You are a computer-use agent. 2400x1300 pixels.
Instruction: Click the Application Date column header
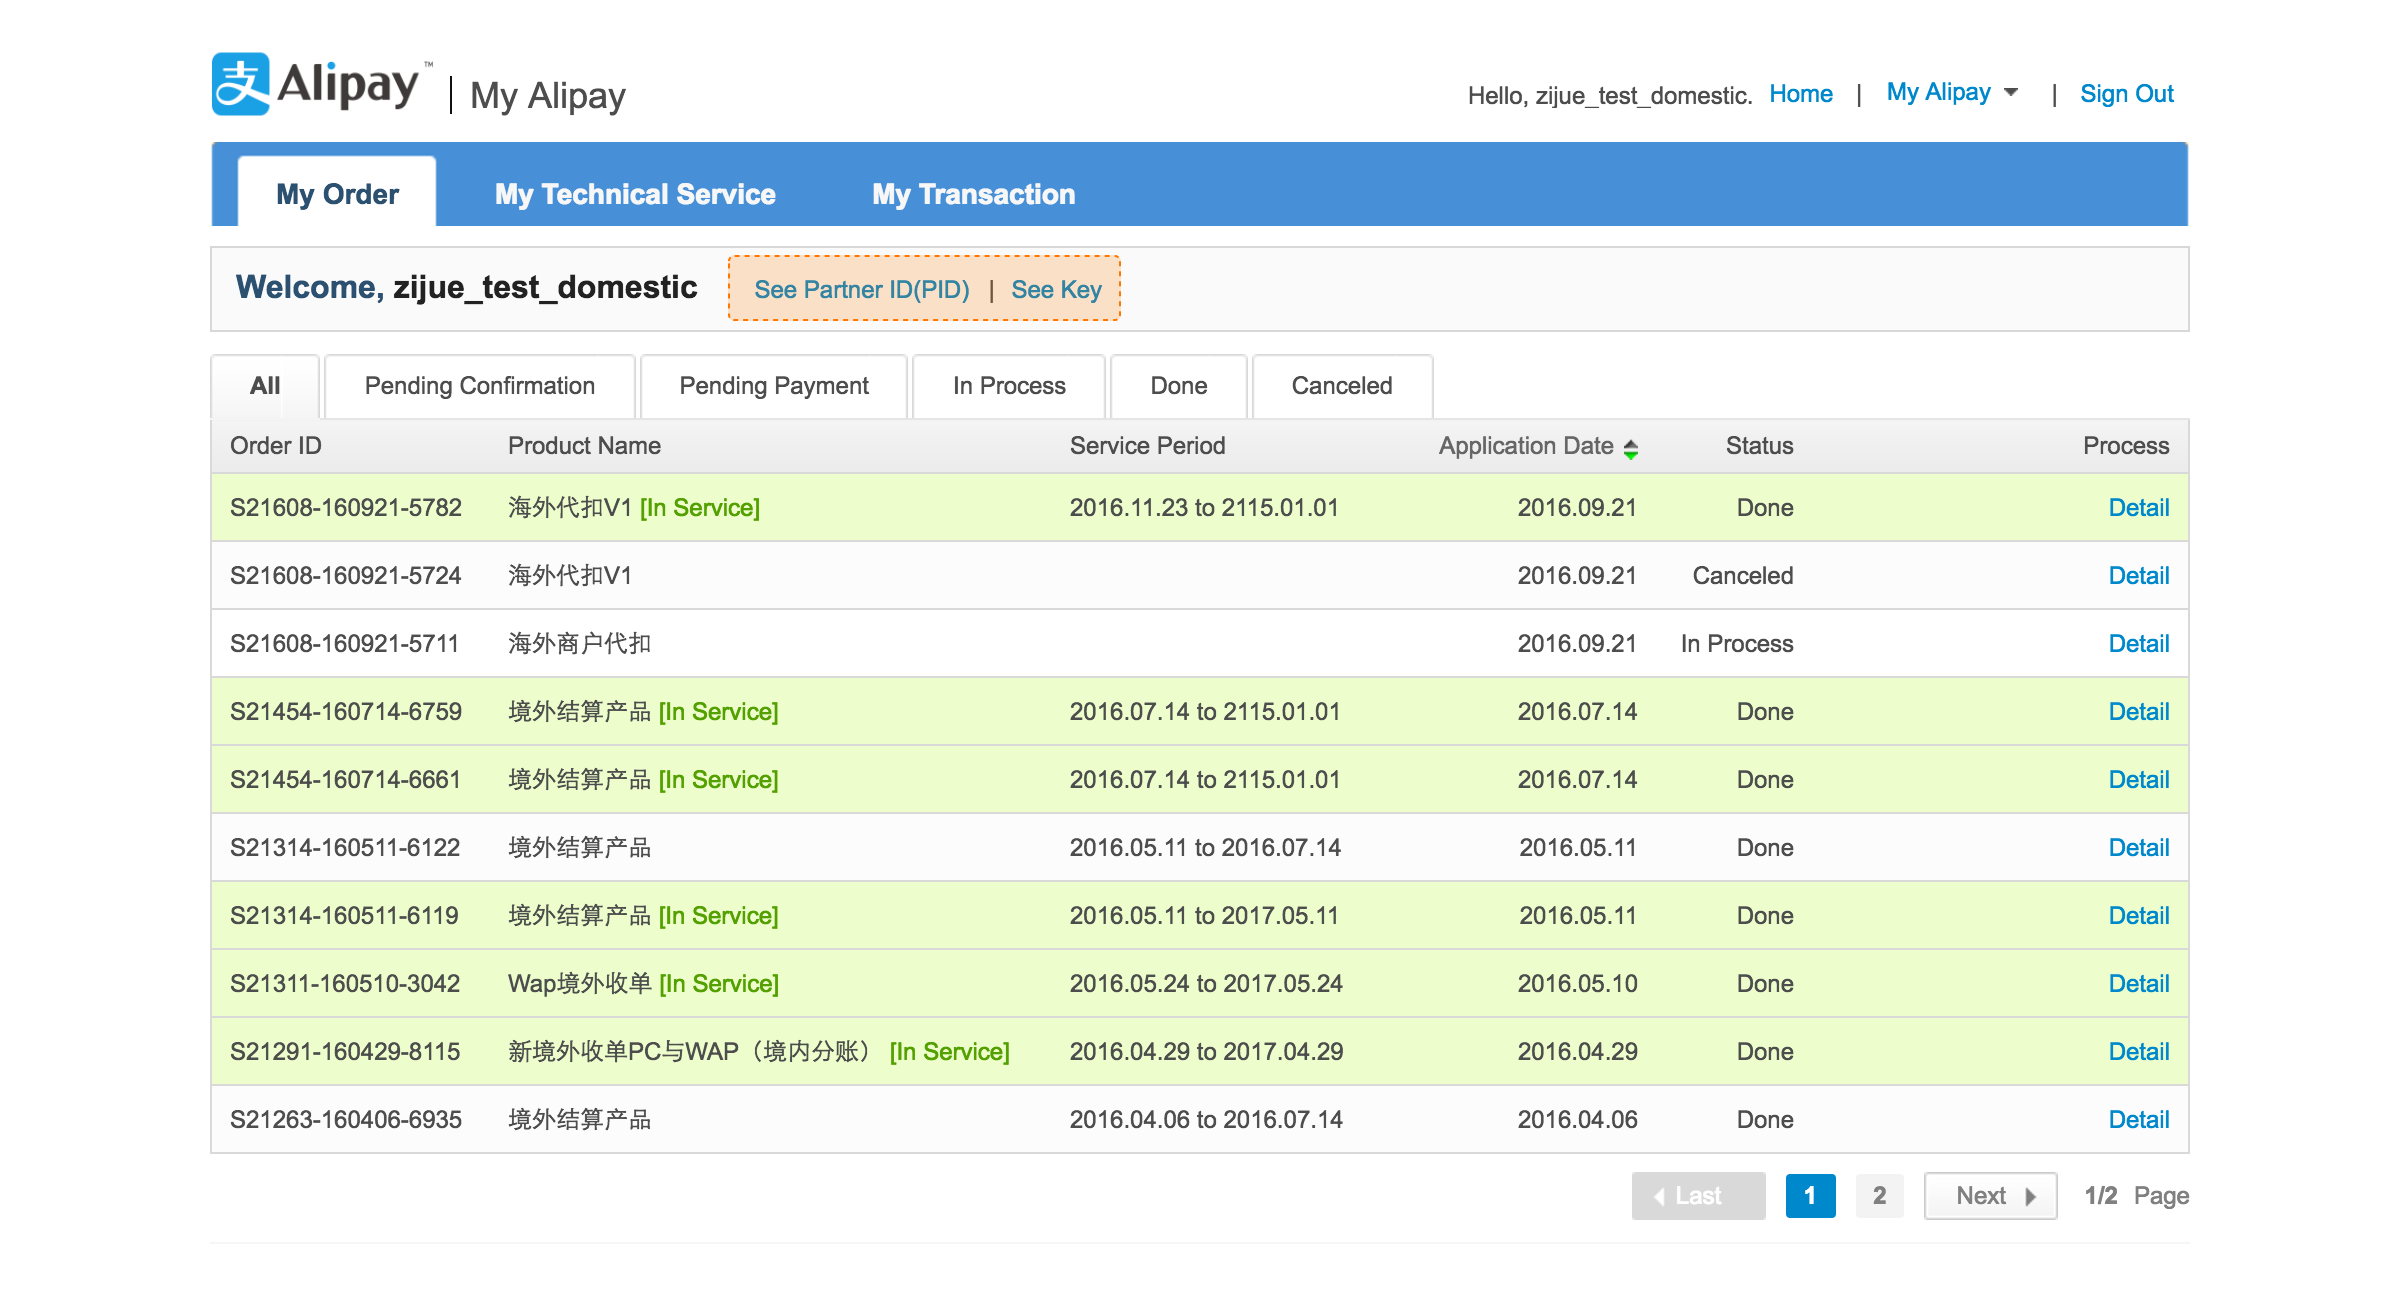point(1526,446)
